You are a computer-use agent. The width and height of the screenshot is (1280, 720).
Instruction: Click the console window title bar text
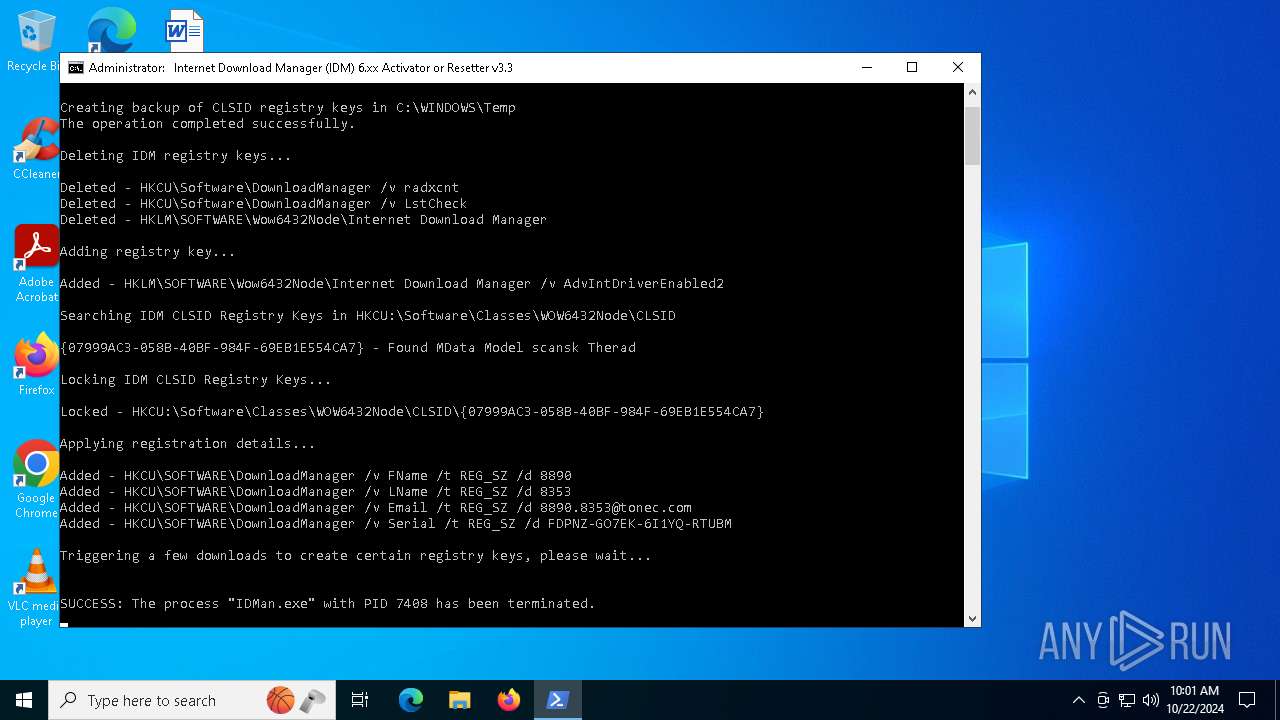300,68
